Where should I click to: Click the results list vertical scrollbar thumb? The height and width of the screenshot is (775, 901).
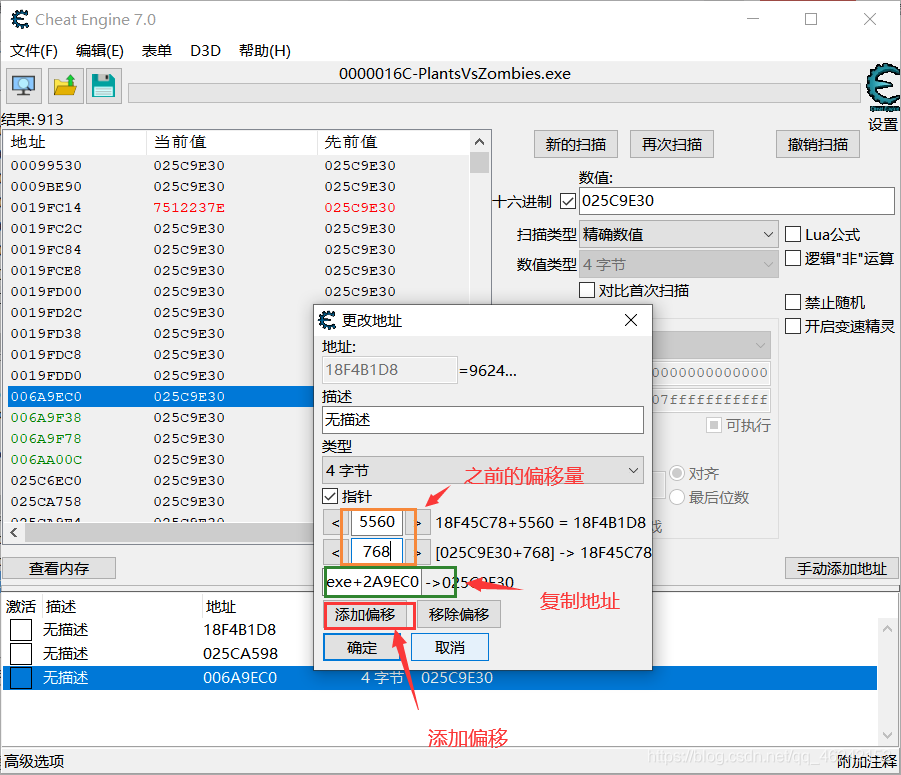(479, 162)
